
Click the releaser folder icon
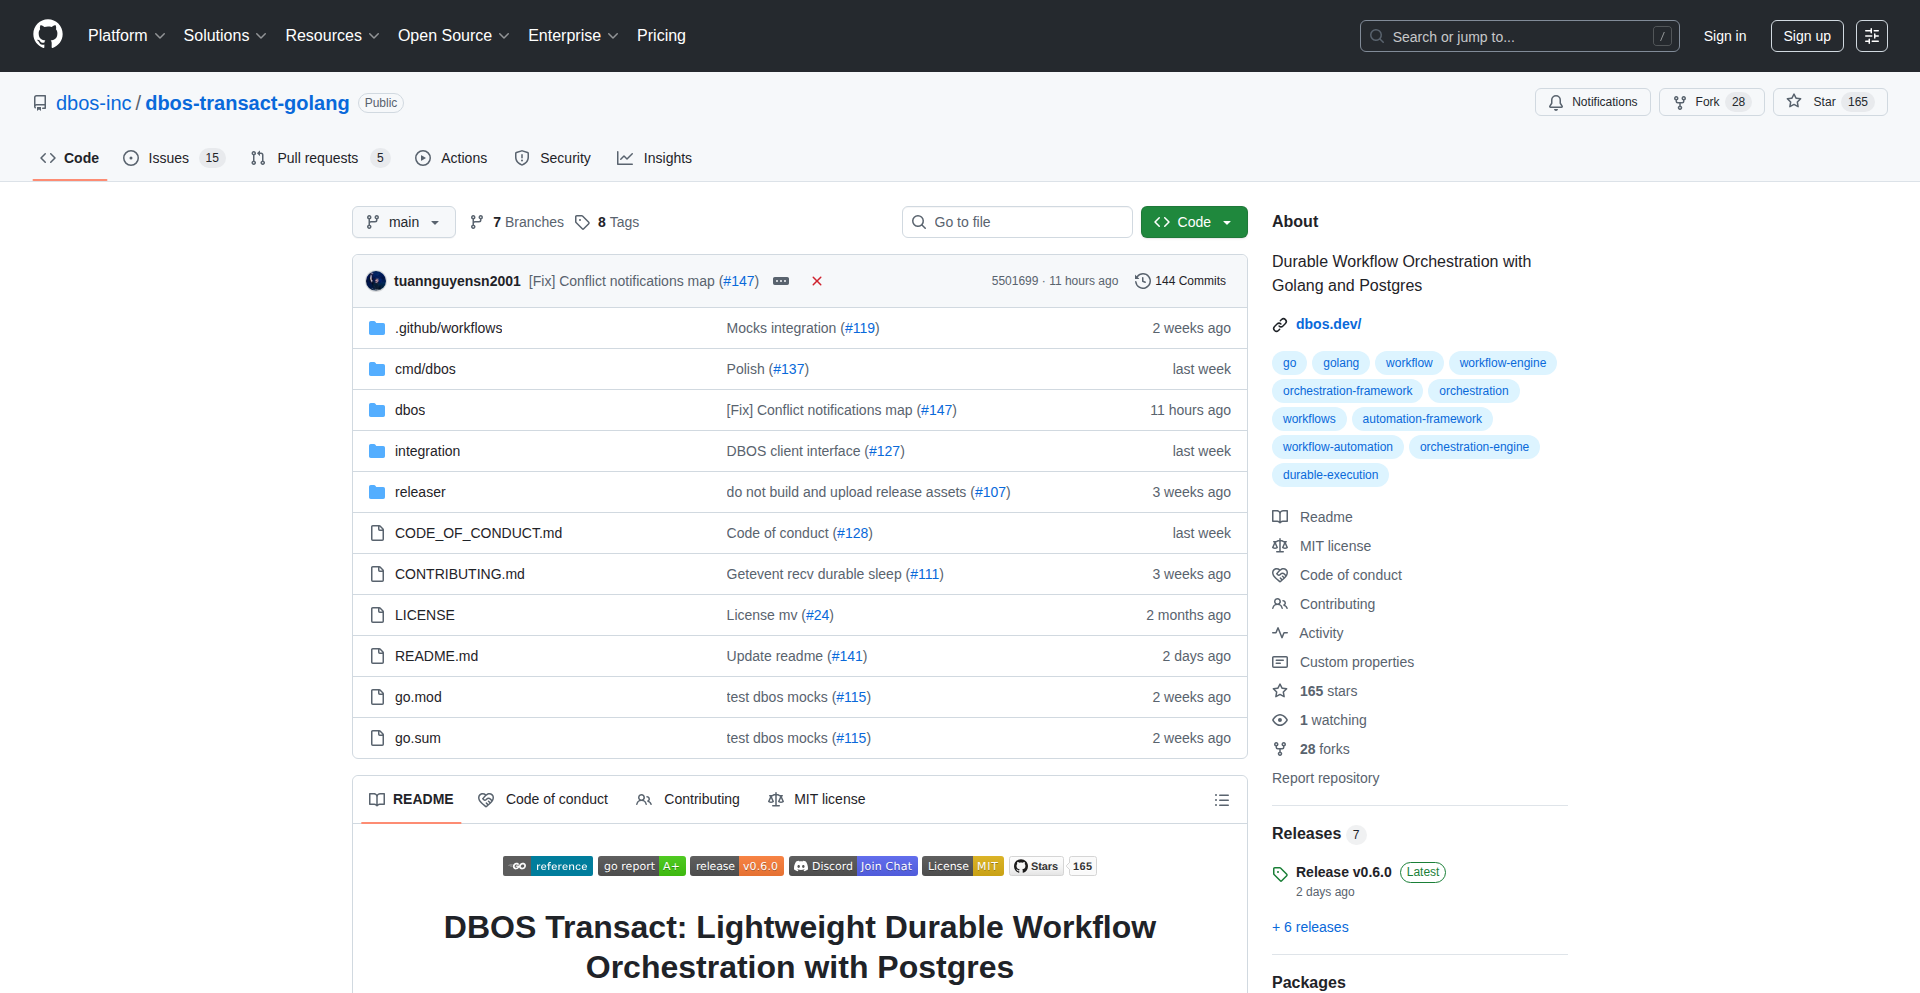click(x=377, y=492)
